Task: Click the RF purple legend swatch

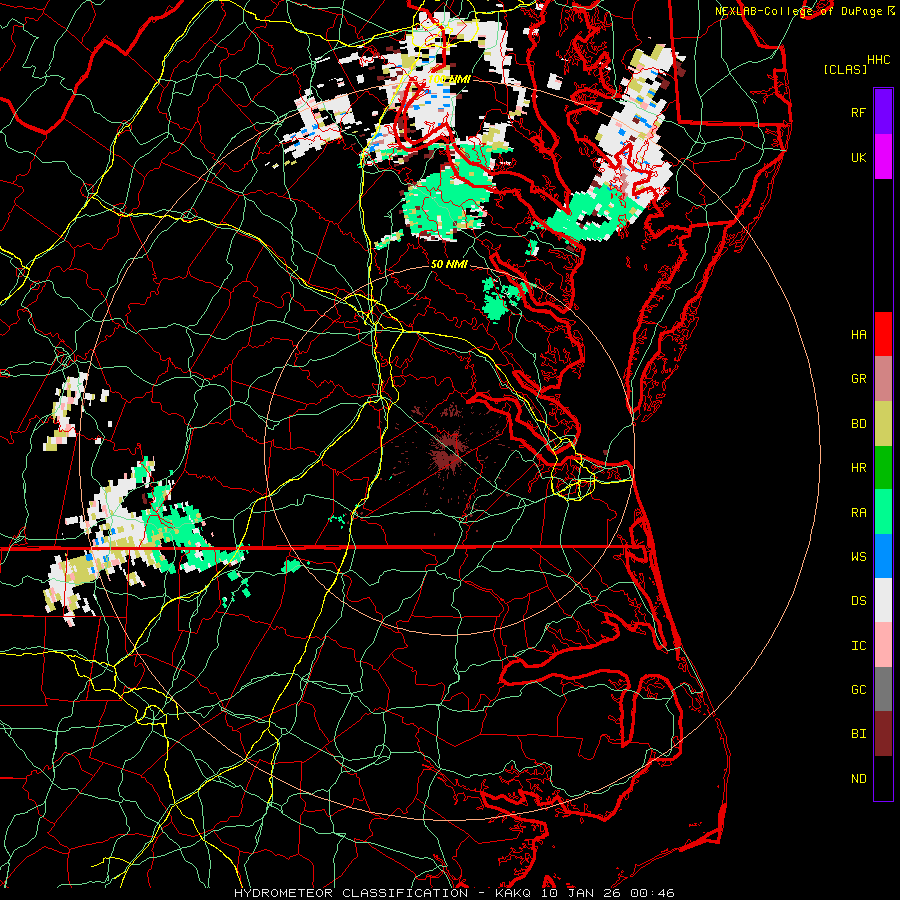Action: tap(883, 112)
